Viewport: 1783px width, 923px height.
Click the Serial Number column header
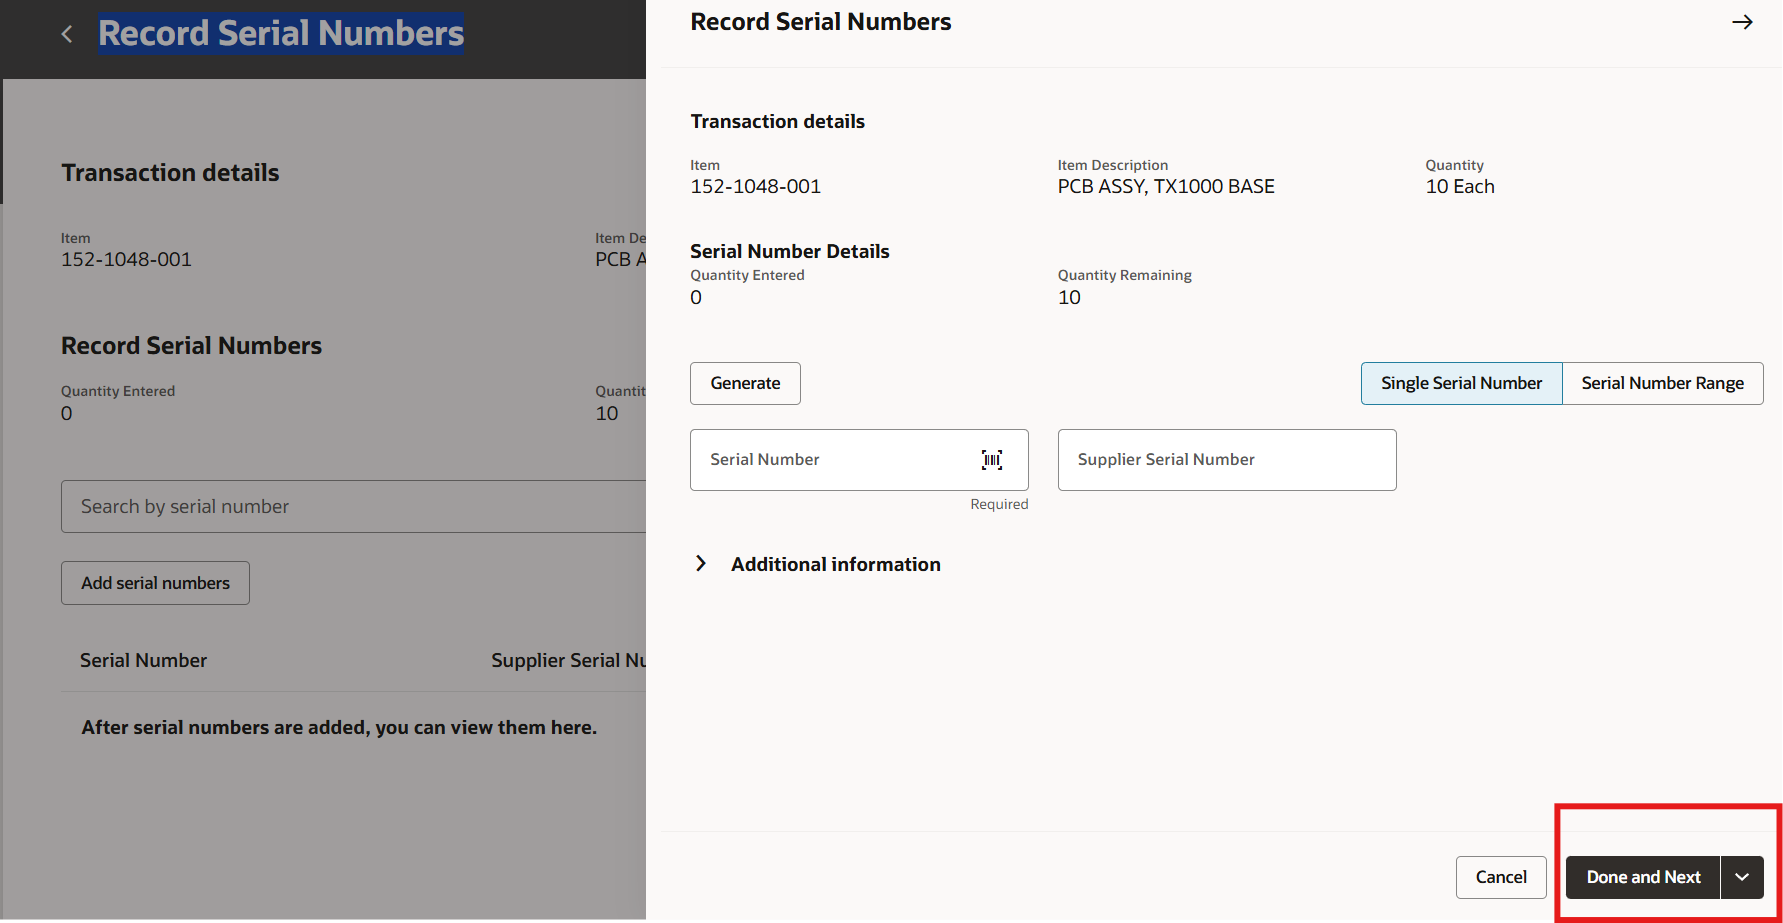click(143, 660)
